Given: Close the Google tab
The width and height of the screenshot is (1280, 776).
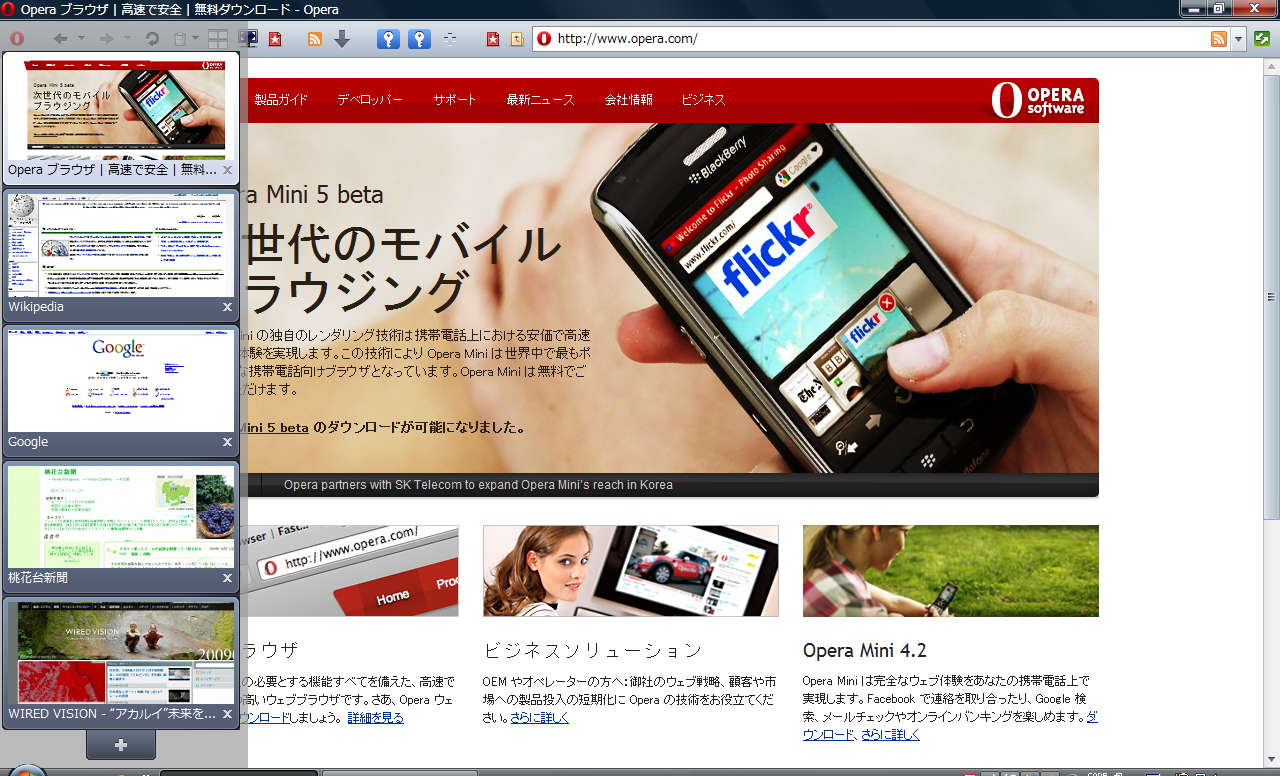Looking at the screenshot, I should (x=227, y=442).
